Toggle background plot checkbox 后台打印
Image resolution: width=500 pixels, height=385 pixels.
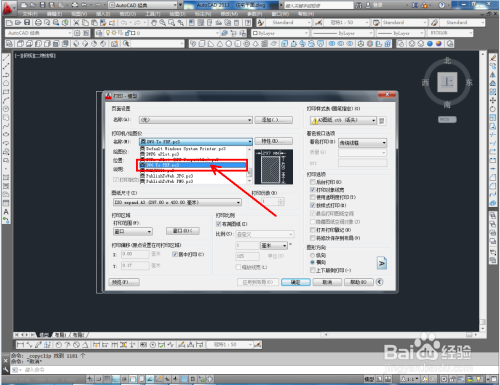[313, 182]
